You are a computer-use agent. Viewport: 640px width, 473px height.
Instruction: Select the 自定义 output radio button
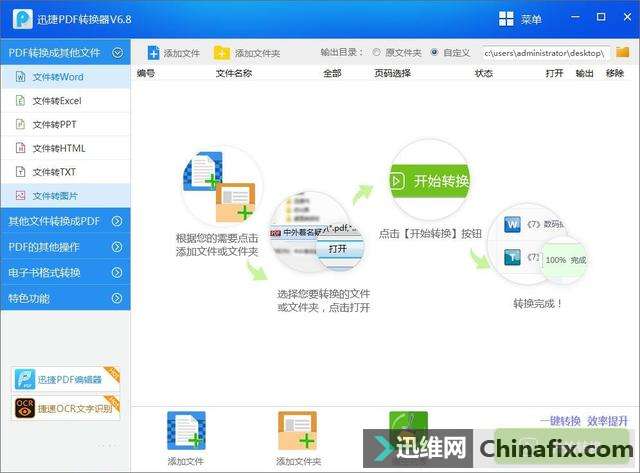(435, 52)
